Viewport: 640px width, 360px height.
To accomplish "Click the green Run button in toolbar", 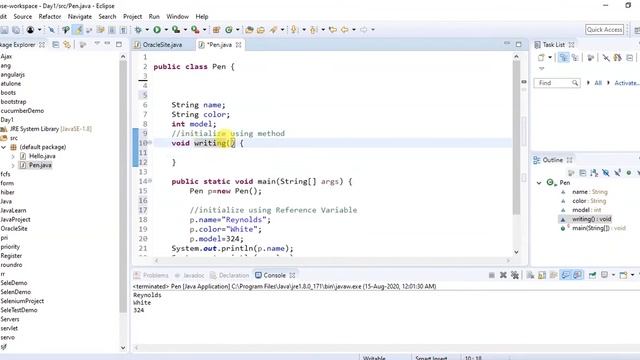I will coord(157,30).
